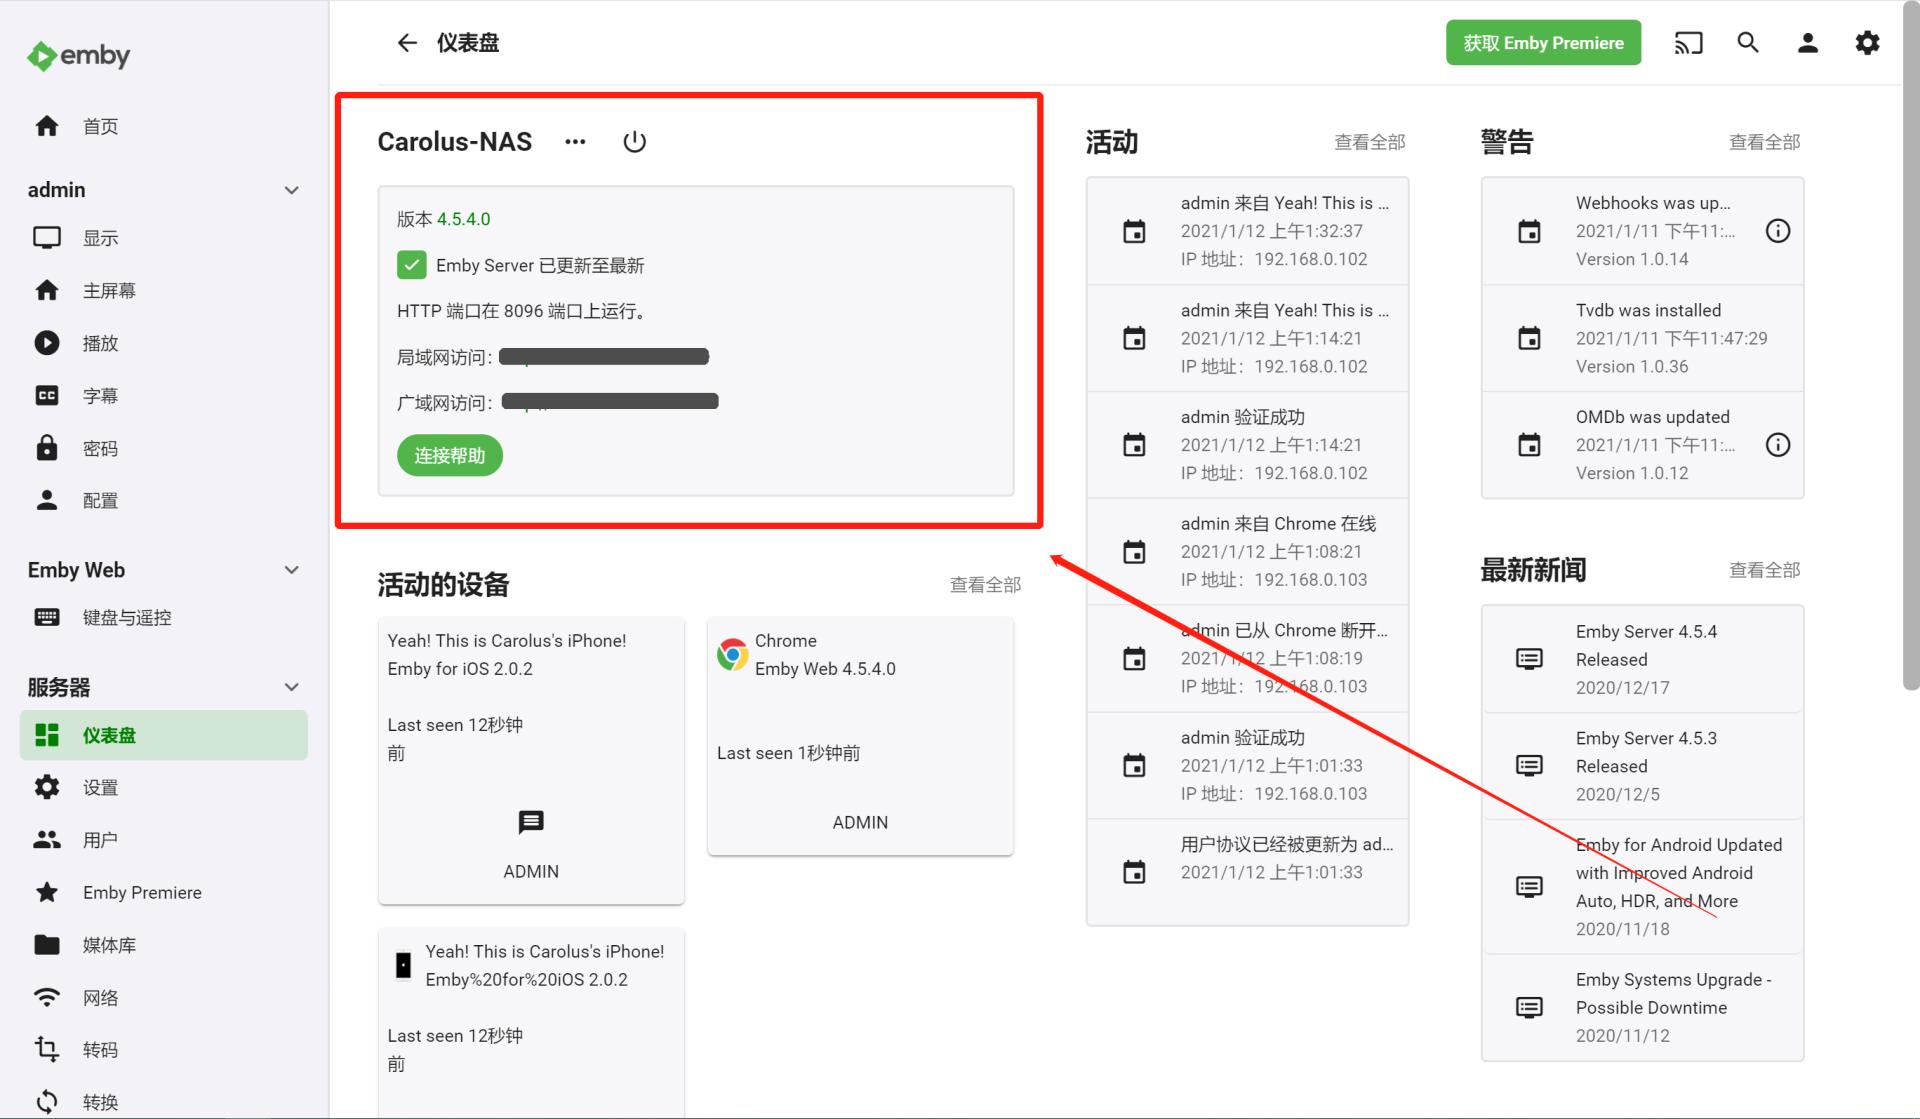The image size is (1920, 1119).
Task: Collapse the 服务器 section
Action: pyautogui.click(x=291, y=687)
